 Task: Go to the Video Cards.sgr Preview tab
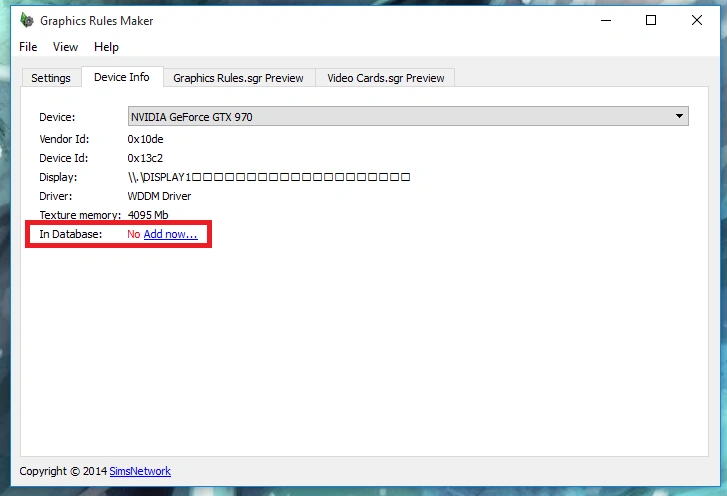385,78
